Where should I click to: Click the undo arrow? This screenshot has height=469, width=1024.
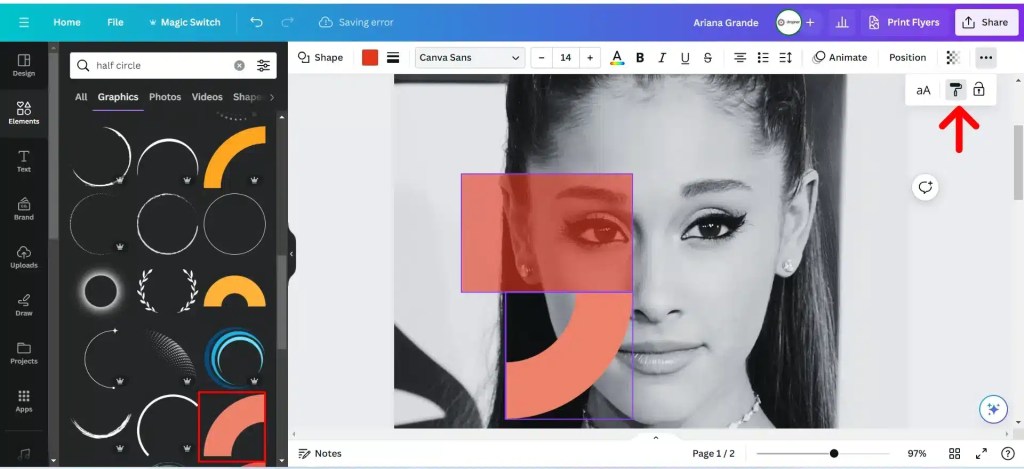257,22
